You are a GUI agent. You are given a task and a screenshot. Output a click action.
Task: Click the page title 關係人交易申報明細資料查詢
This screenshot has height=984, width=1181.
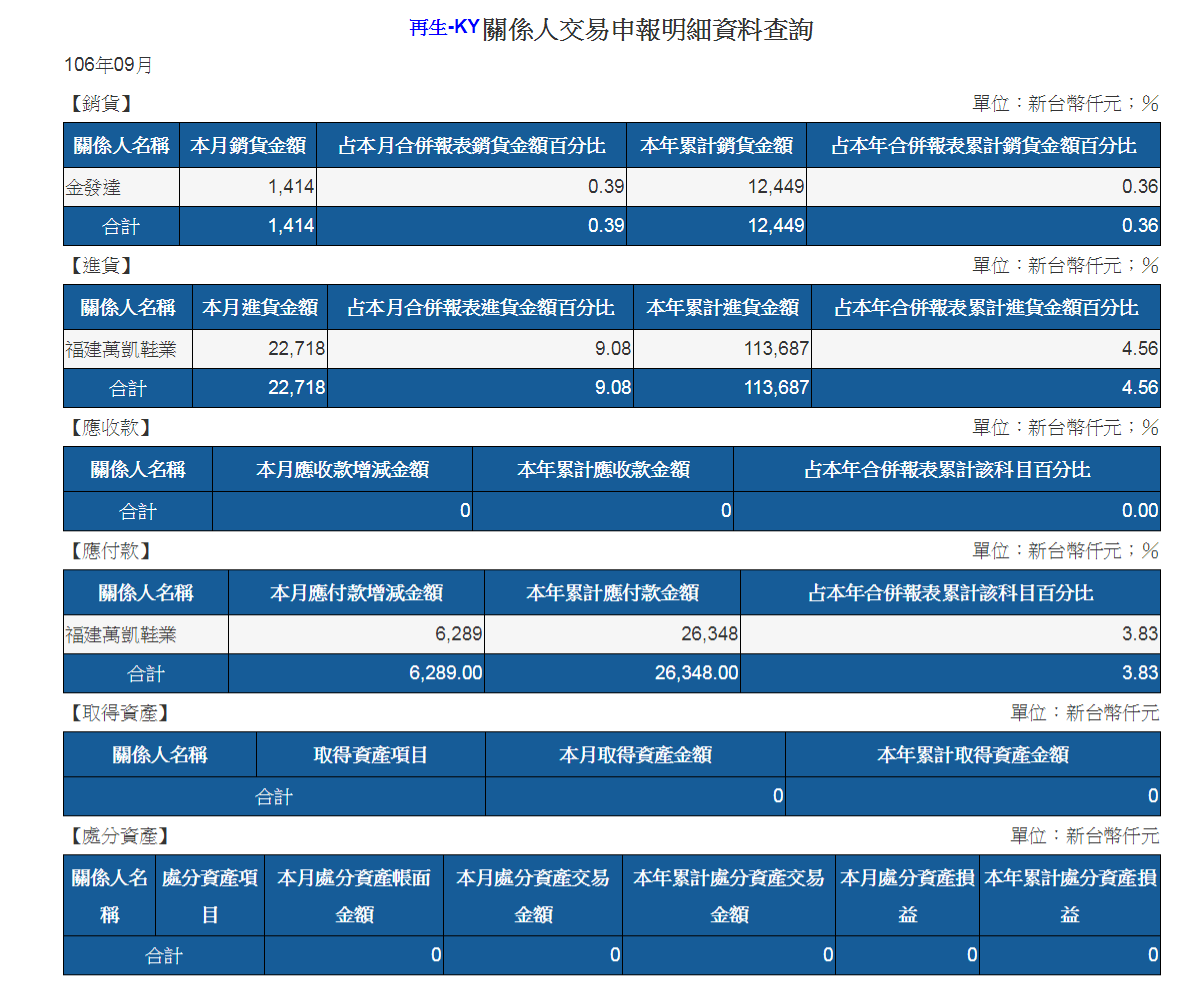(x=648, y=29)
